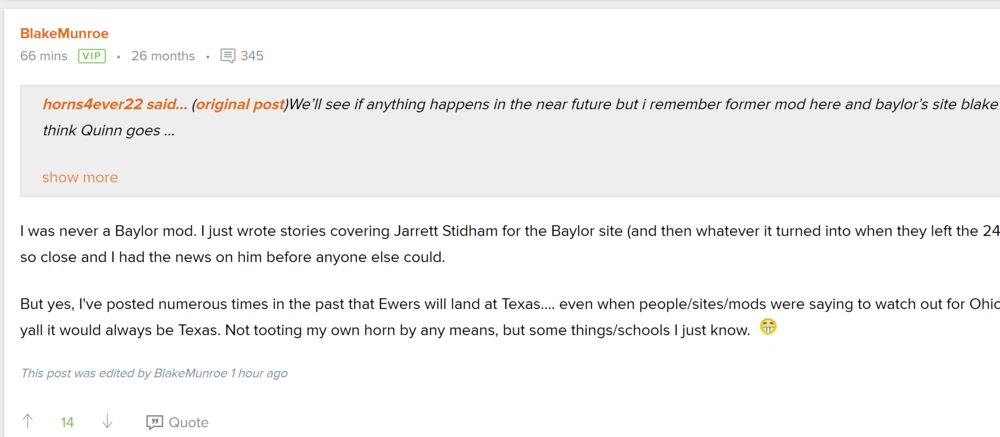Image resolution: width=1000 pixels, height=437 pixels.
Task: Click the post count comment icon
Action: pyautogui.click(x=228, y=56)
